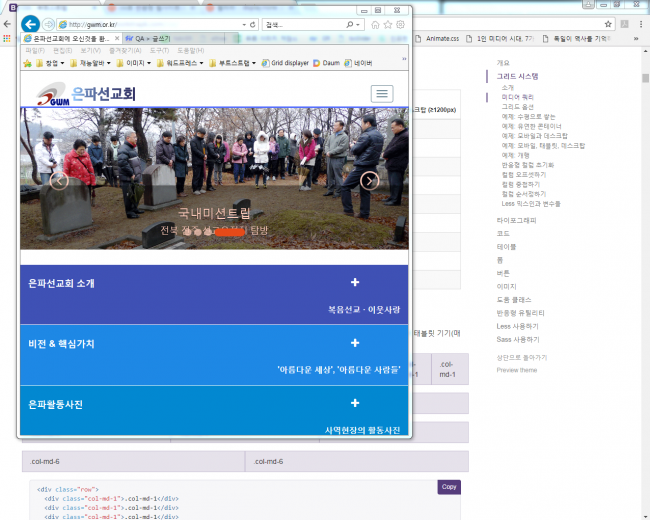Open the 워드프레스 favorites folder dropdown
Screen dimensions: 650x520
tap(180, 63)
